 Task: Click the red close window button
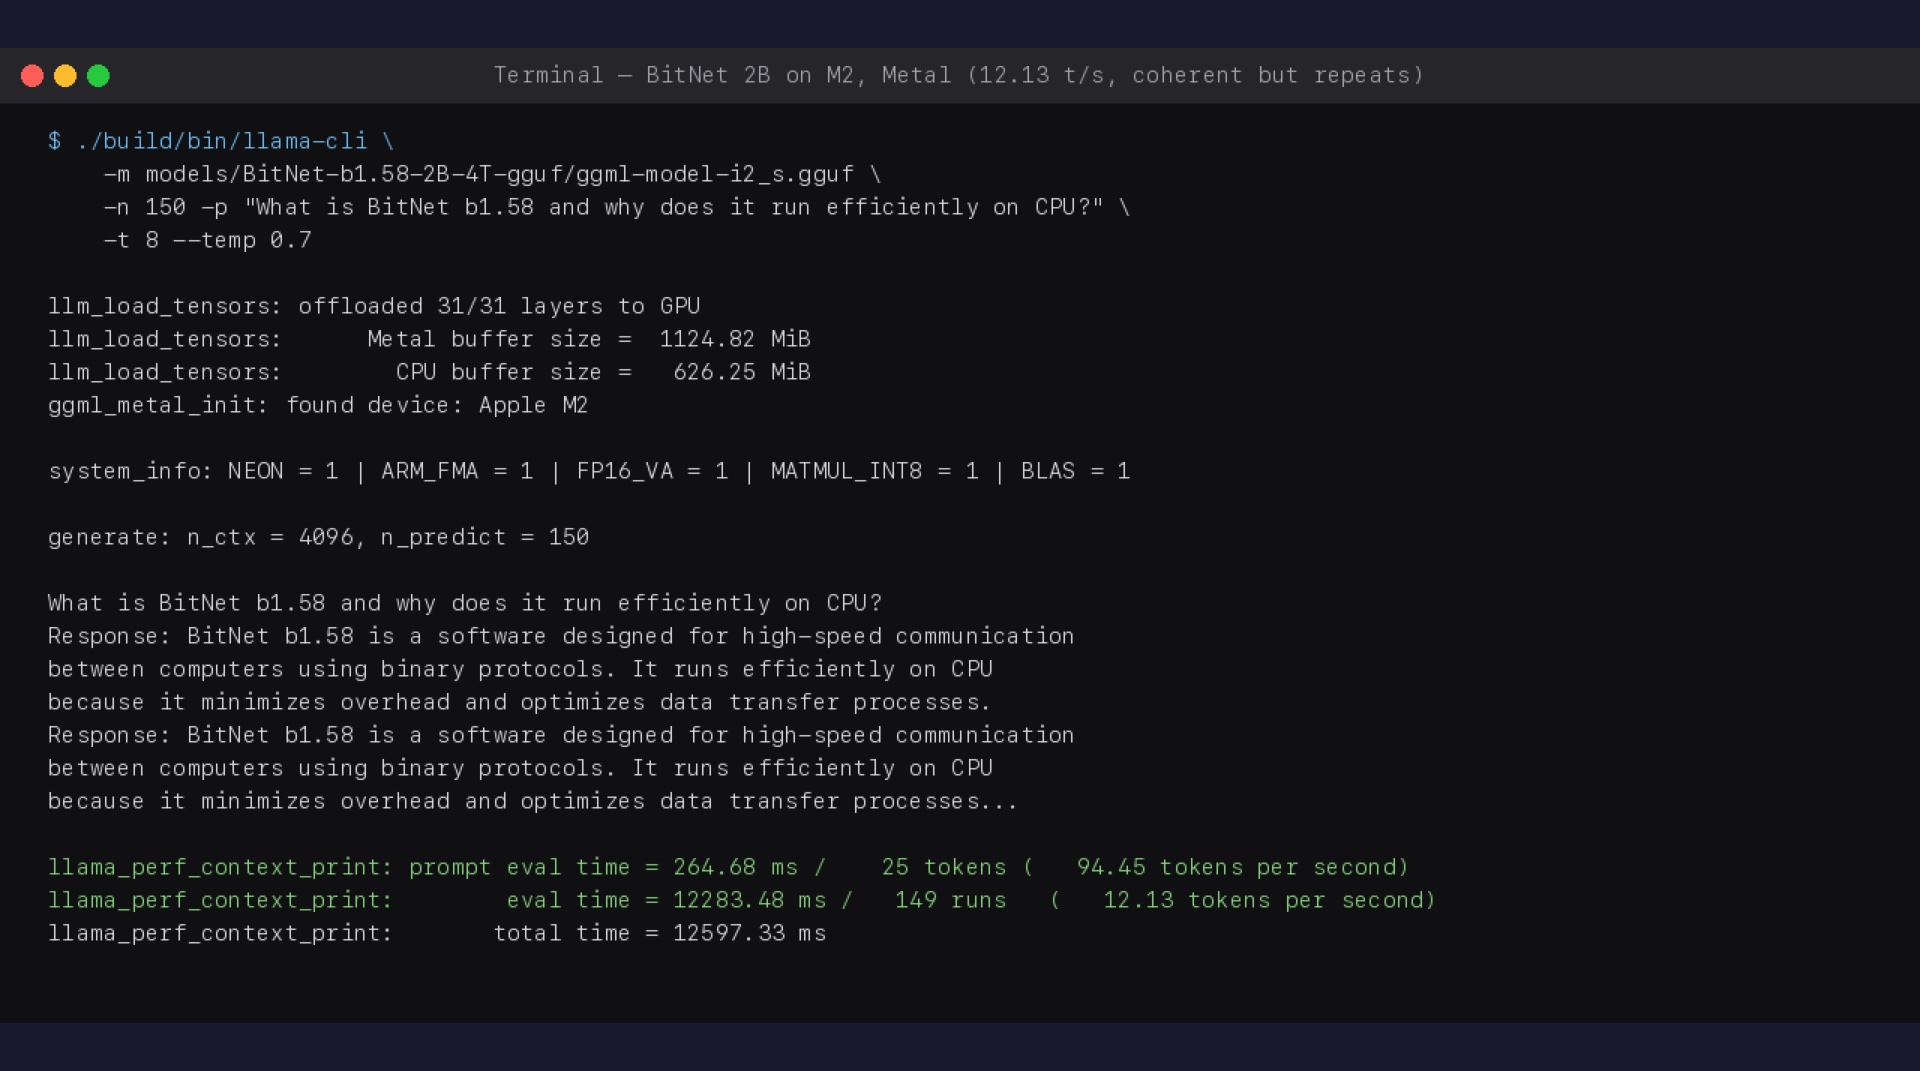click(32, 76)
